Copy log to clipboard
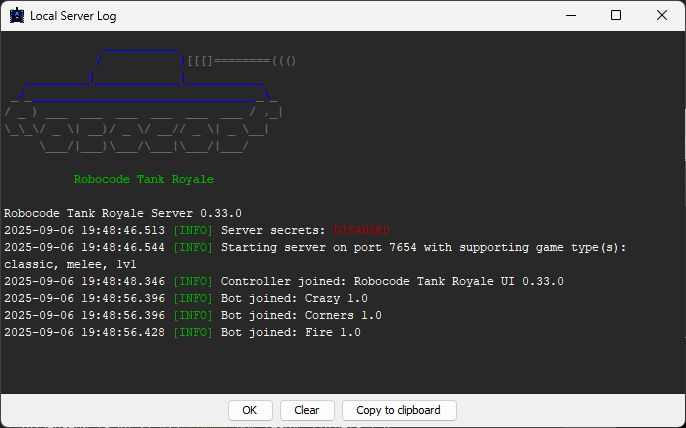 (x=398, y=410)
